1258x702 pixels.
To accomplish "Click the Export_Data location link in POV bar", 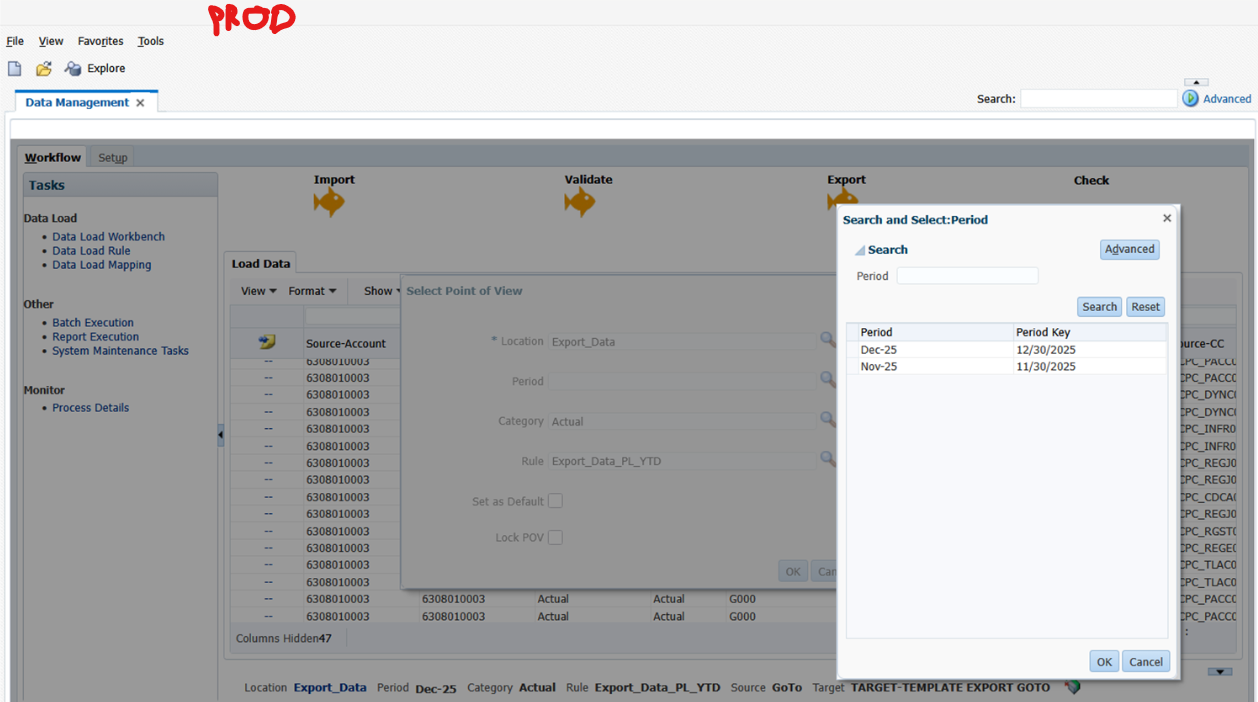I will pos(330,688).
